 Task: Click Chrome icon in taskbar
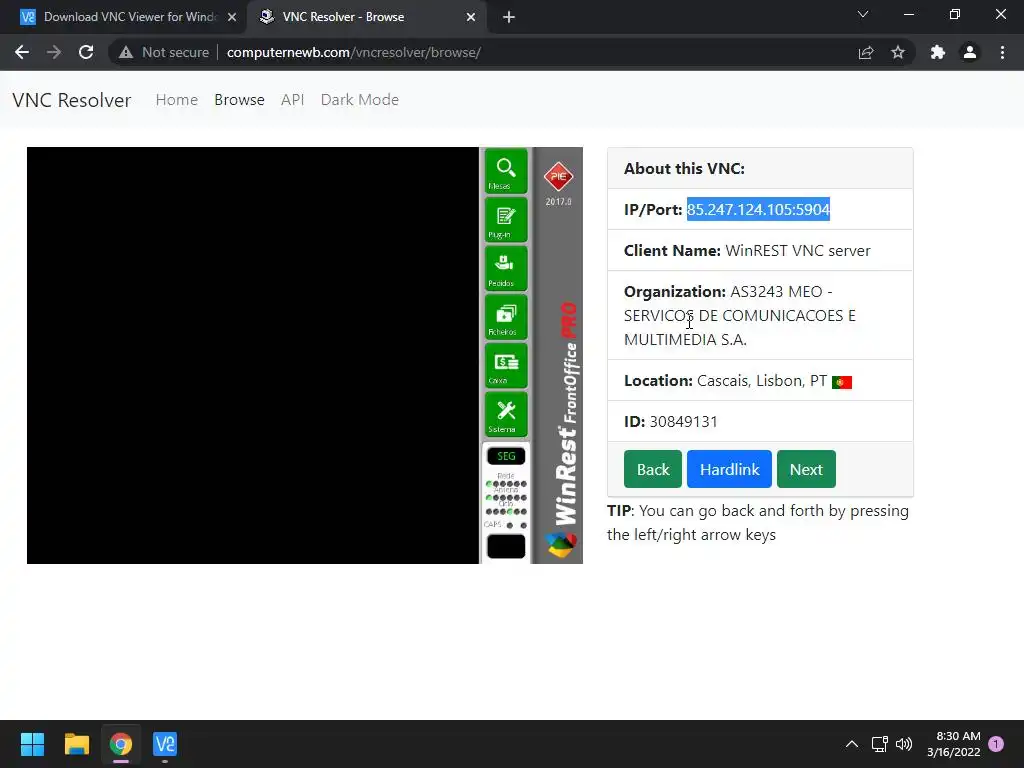point(121,744)
